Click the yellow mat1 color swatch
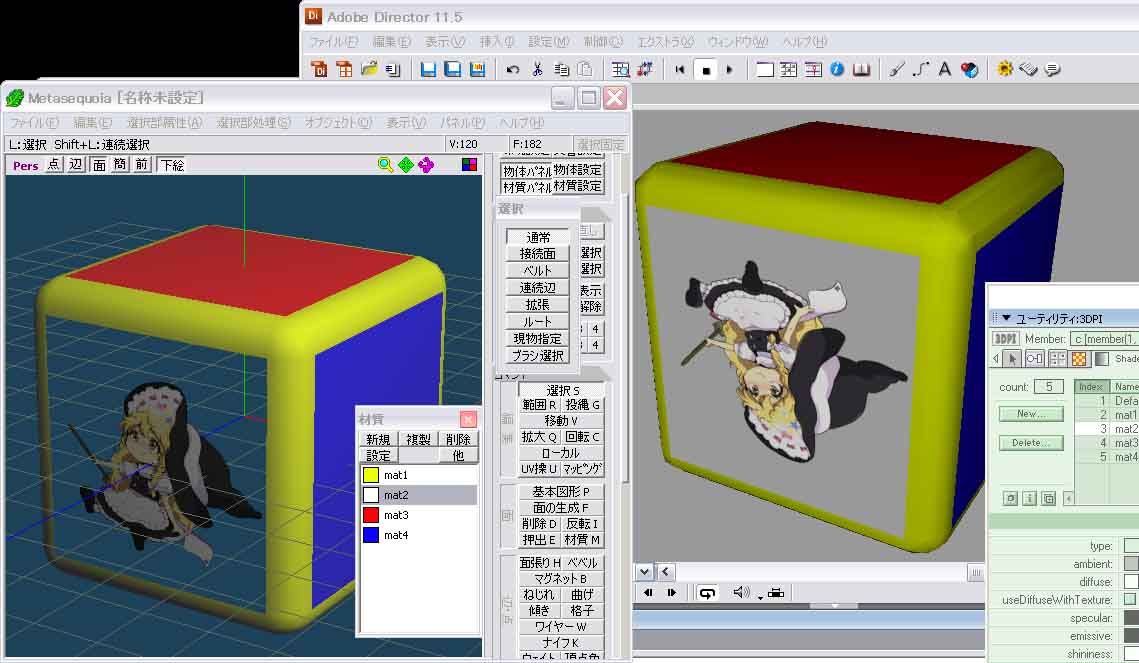1139x663 pixels. (371, 475)
